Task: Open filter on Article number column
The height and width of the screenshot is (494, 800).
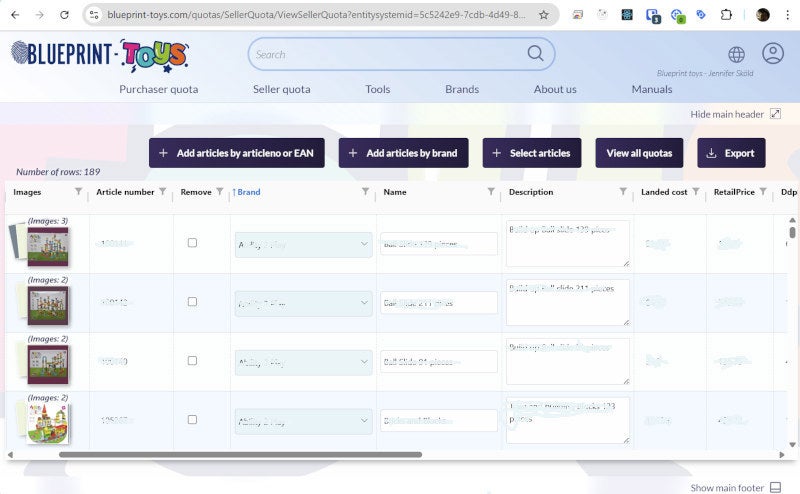Action: coord(162,191)
